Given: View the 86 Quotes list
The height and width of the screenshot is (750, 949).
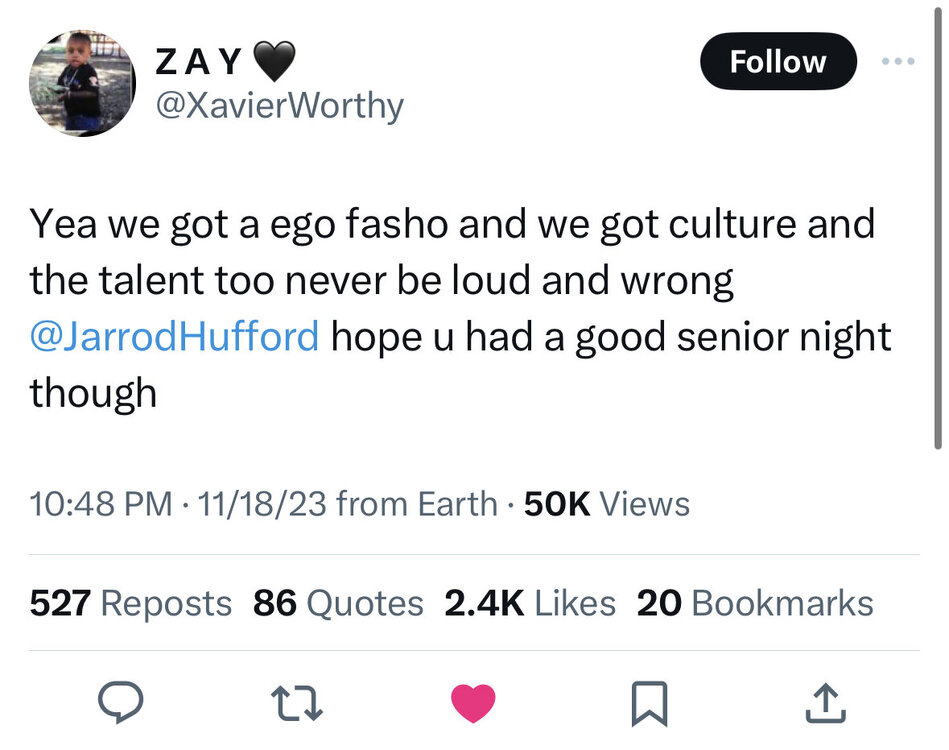Looking at the screenshot, I should (338, 603).
